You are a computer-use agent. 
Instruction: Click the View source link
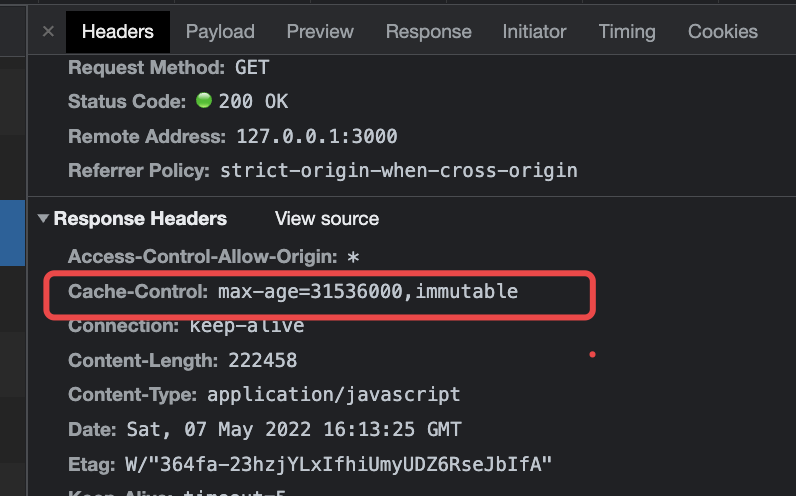[x=327, y=219]
